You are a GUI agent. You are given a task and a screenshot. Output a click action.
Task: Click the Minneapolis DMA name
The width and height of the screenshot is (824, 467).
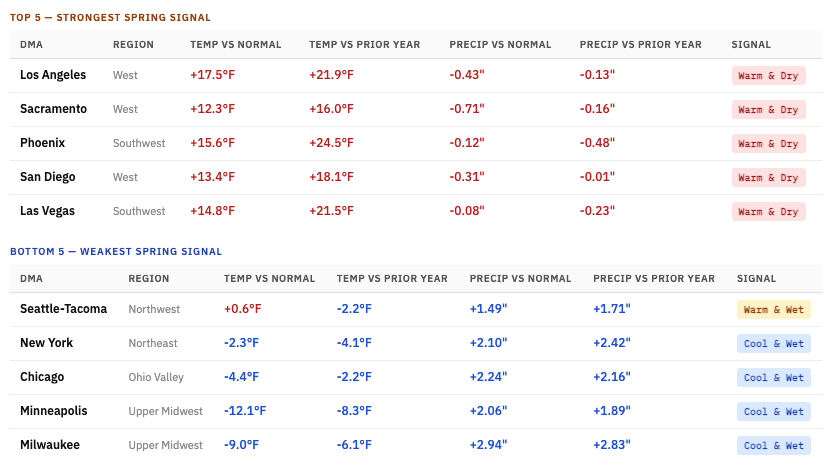tap(54, 411)
